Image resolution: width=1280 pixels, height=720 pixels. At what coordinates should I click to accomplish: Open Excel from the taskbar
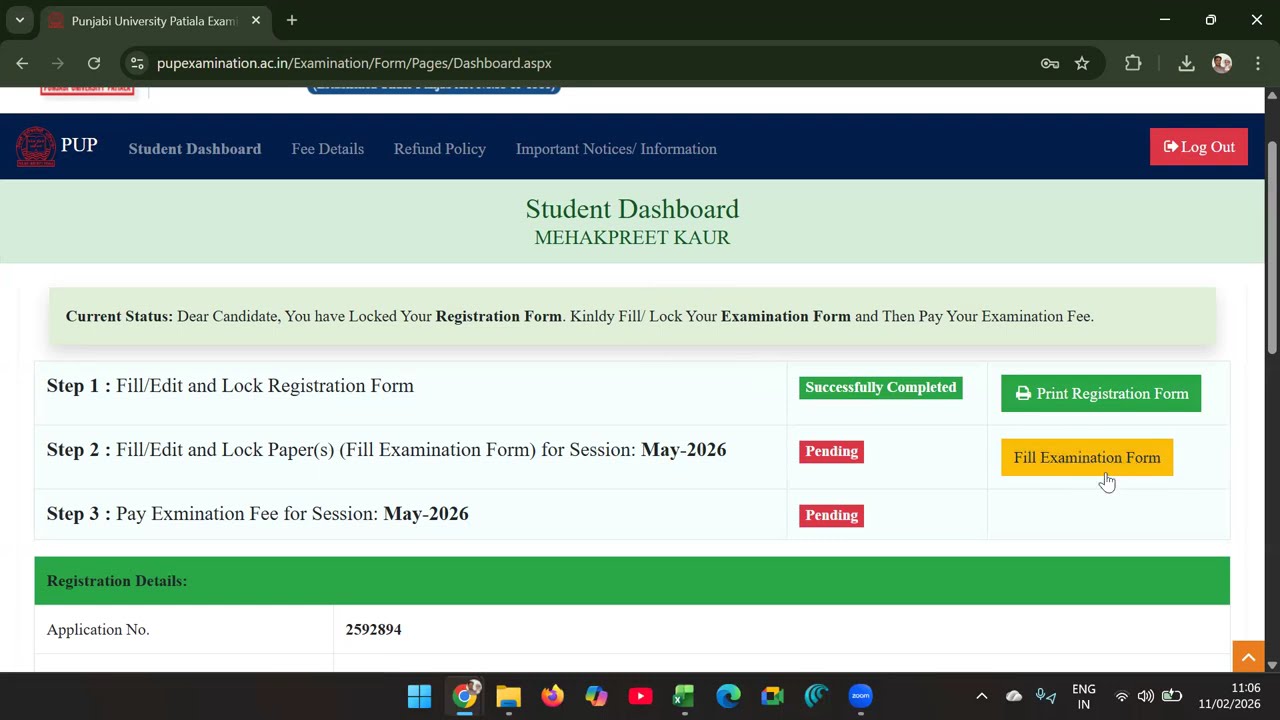point(684,696)
